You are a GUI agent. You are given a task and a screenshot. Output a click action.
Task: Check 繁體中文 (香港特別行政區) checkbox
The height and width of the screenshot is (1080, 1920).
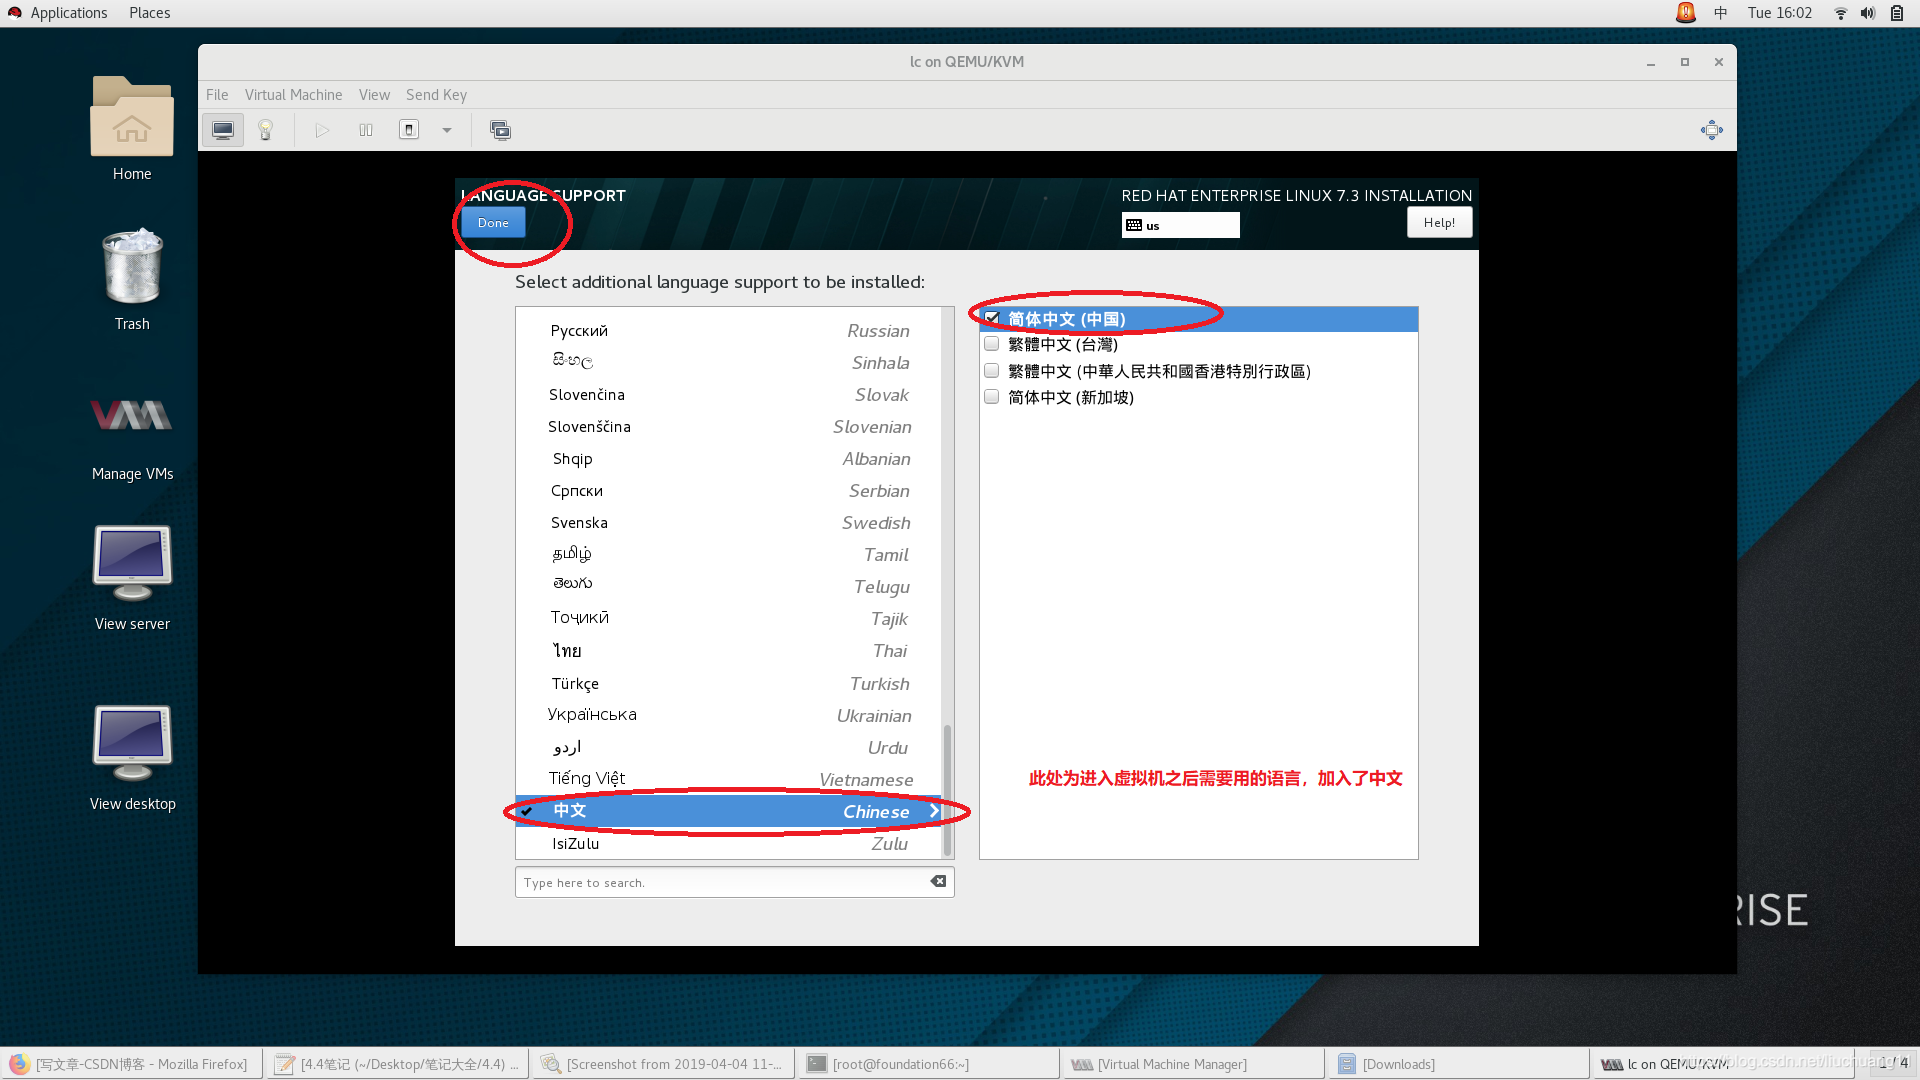(992, 371)
